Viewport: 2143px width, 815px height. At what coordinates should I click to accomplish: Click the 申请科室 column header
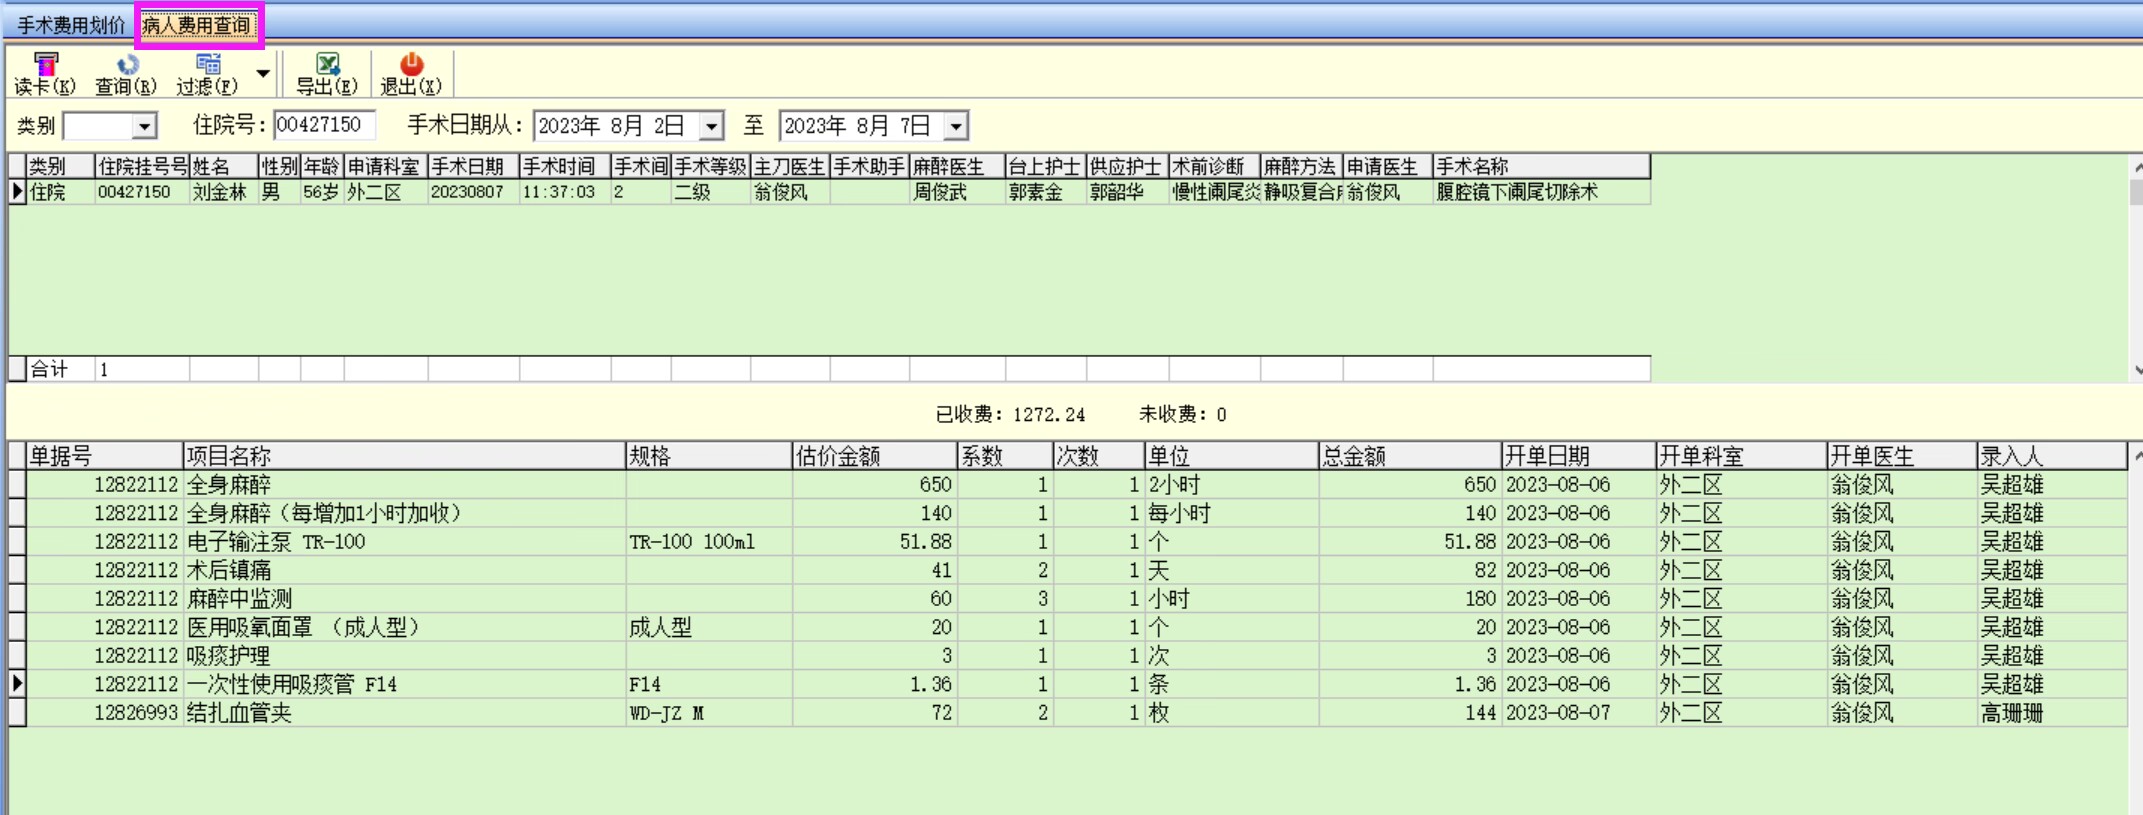point(386,166)
